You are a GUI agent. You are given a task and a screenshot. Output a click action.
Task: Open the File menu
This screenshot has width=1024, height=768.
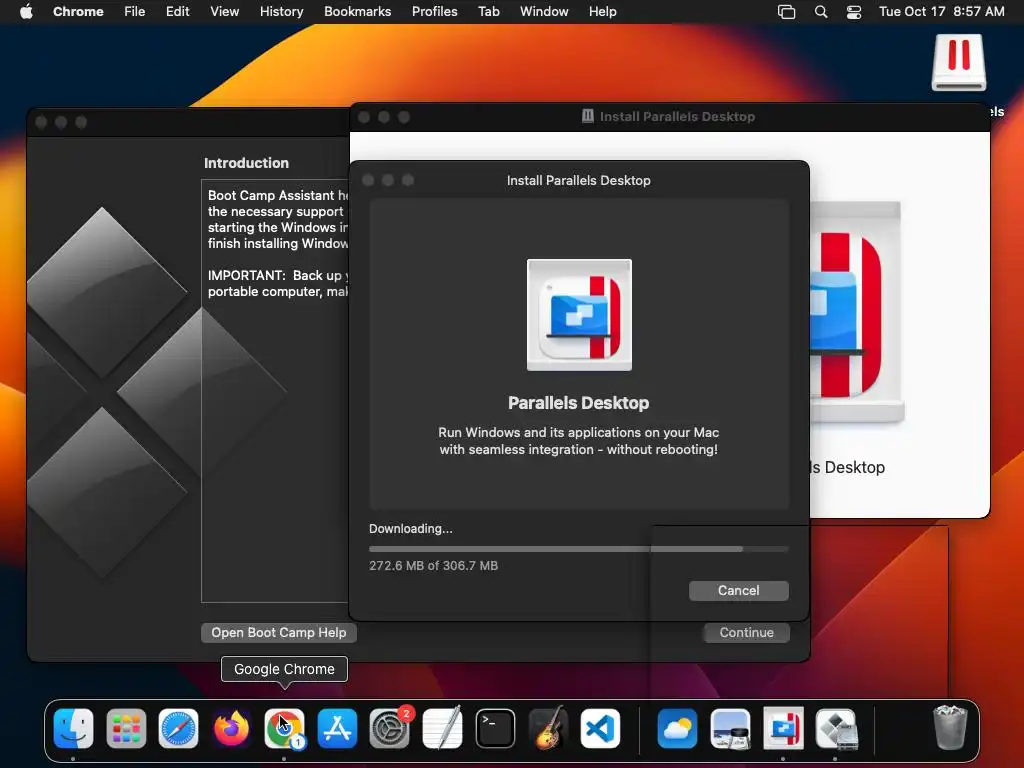click(135, 11)
